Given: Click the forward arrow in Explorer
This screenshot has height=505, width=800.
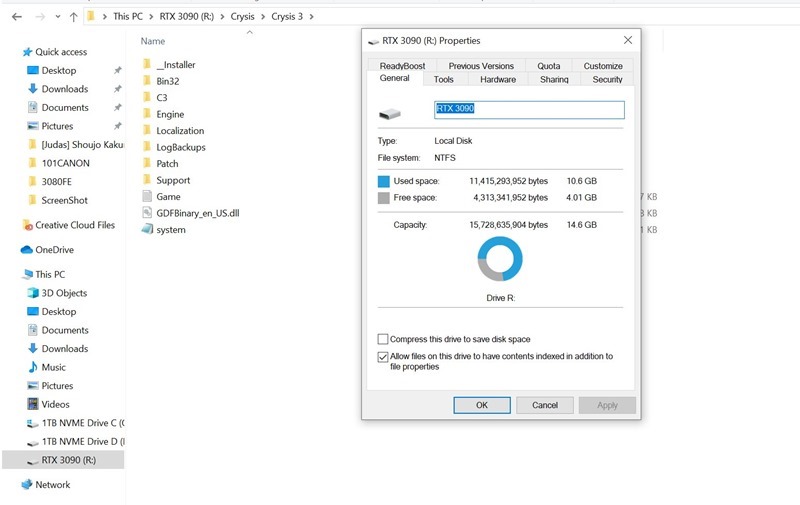Looking at the screenshot, I should click(x=40, y=17).
